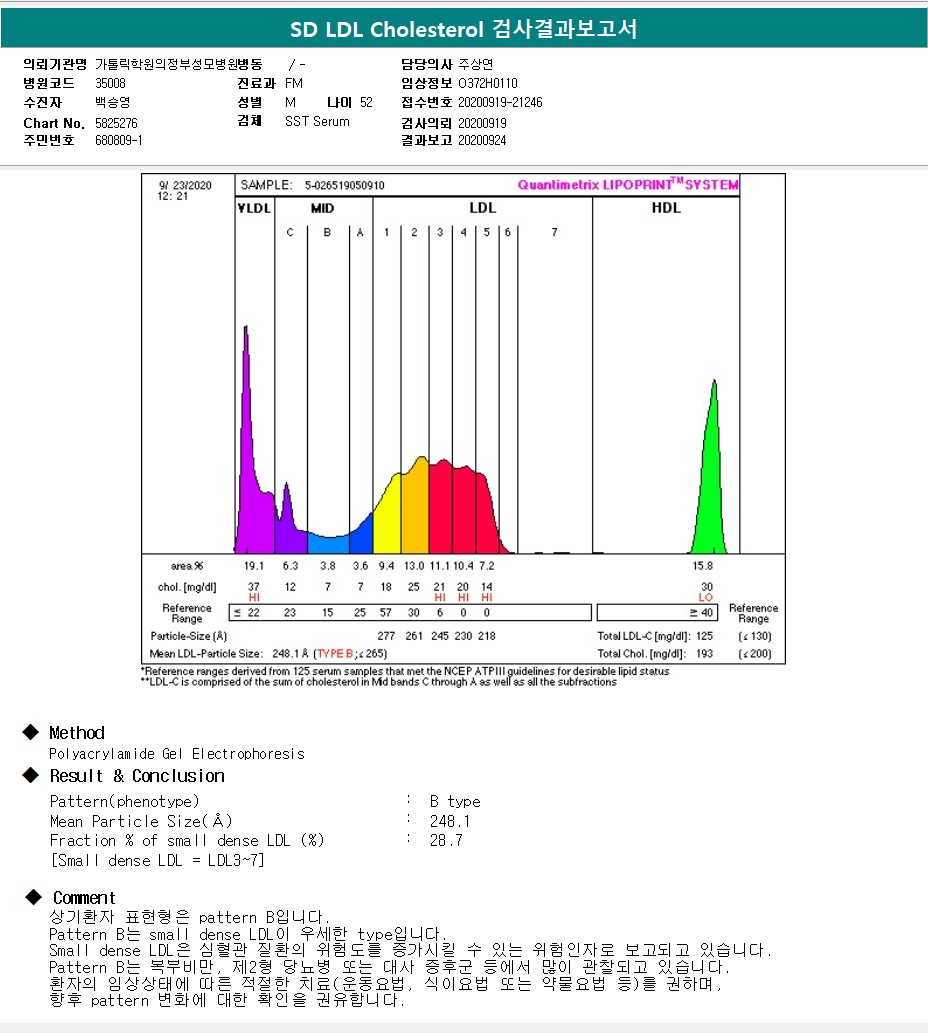Select the requesting institution name 가톨릭학원의정부성모병원병동
Screen dimensions: 928x1033
pyautogui.click(x=178, y=65)
